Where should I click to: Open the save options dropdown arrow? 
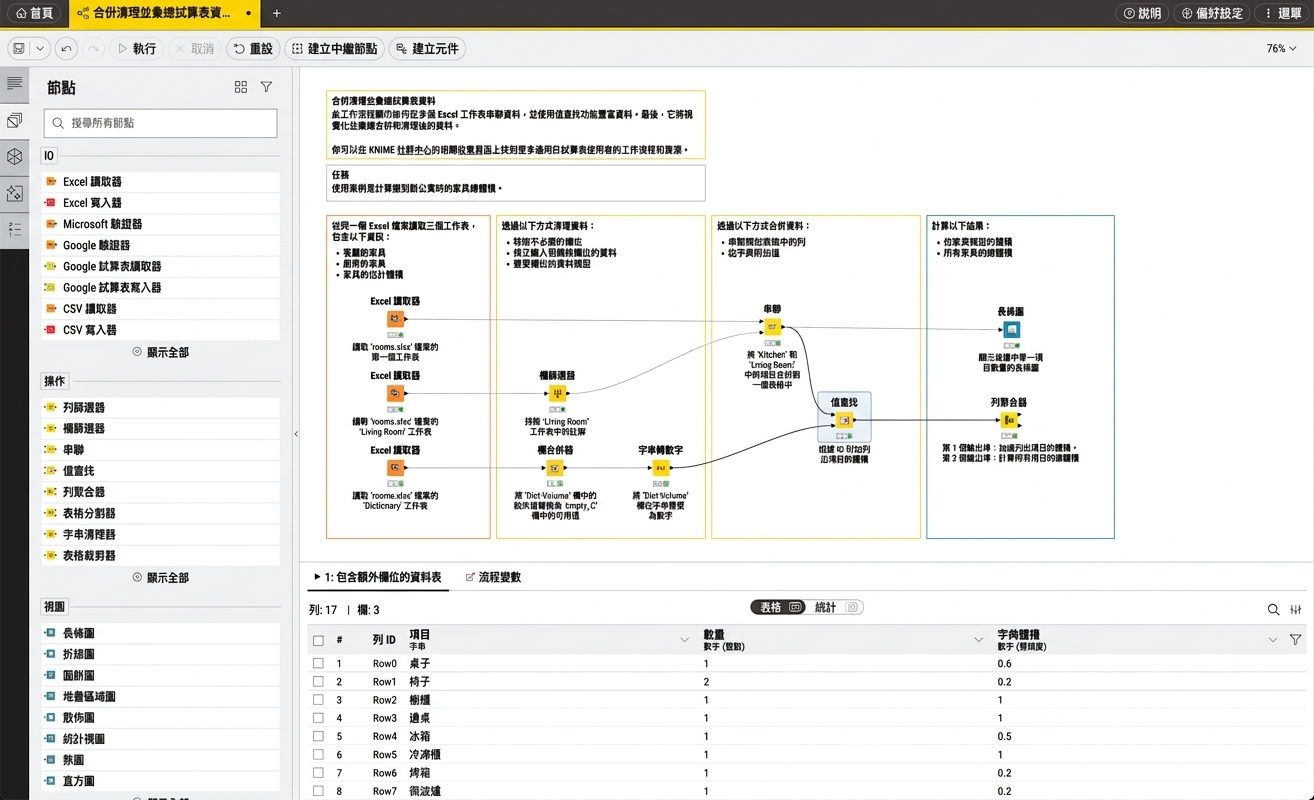40,48
